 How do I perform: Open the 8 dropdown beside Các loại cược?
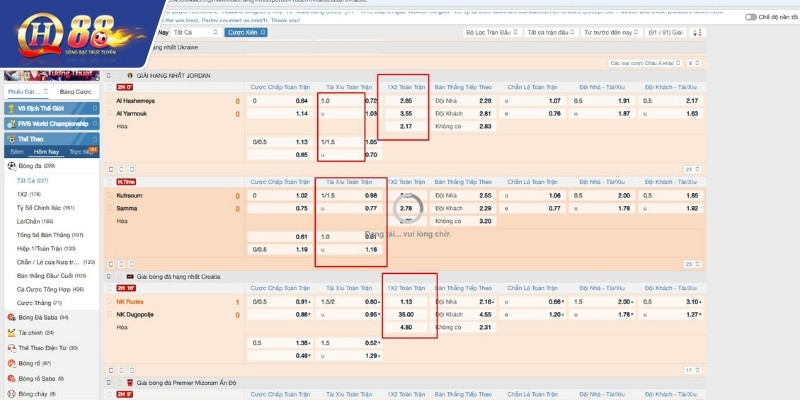pos(694,63)
